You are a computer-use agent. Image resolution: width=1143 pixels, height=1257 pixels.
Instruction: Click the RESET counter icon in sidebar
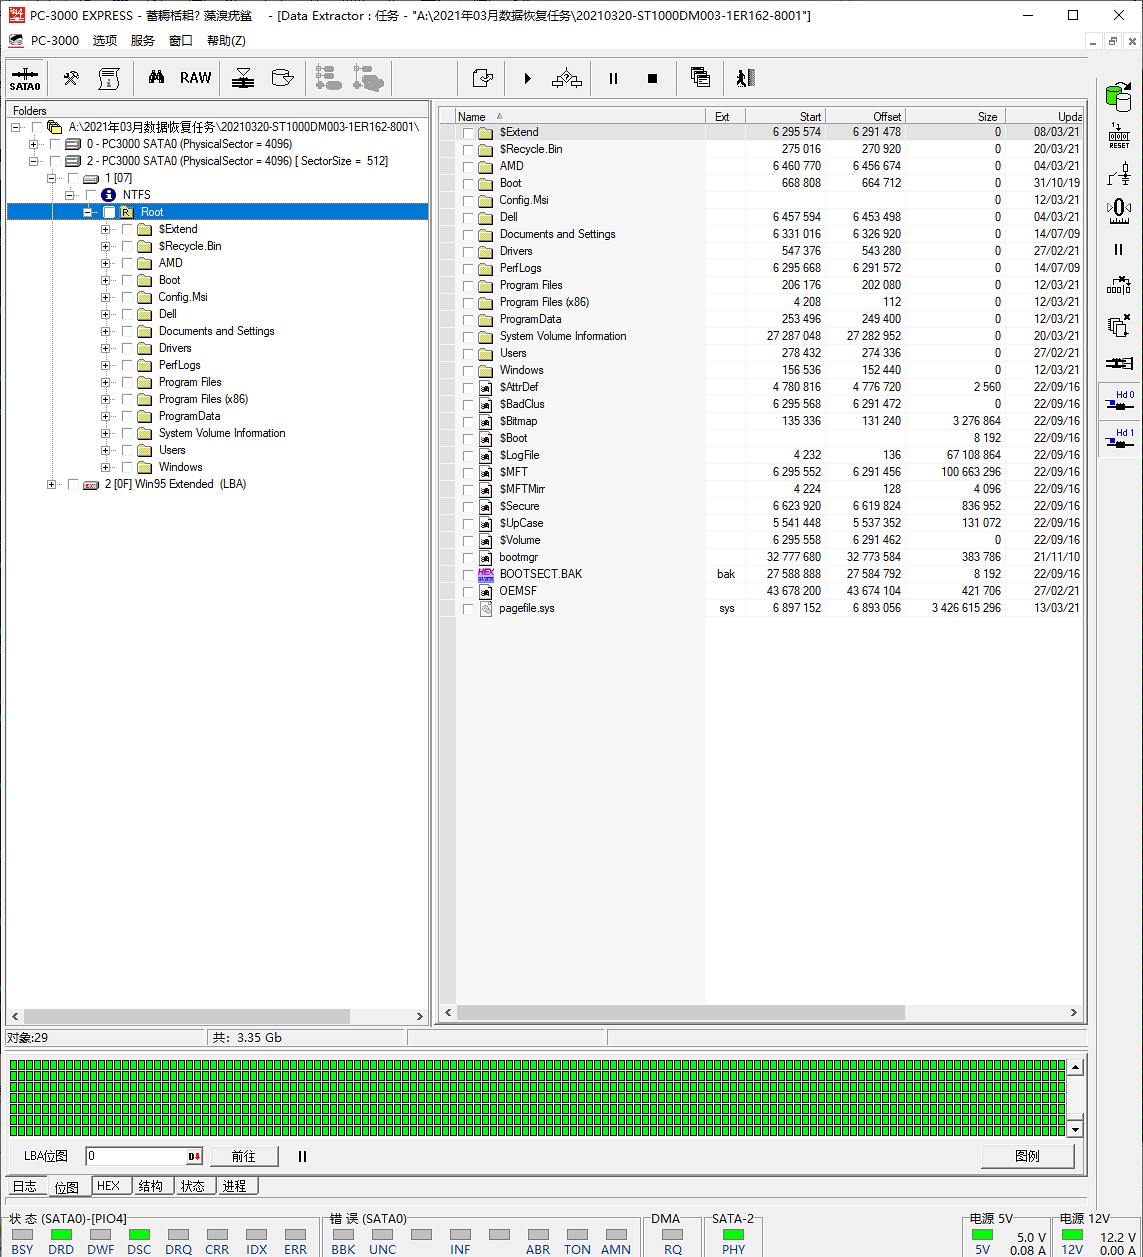pyautogui.click(x=1118, y=136)
